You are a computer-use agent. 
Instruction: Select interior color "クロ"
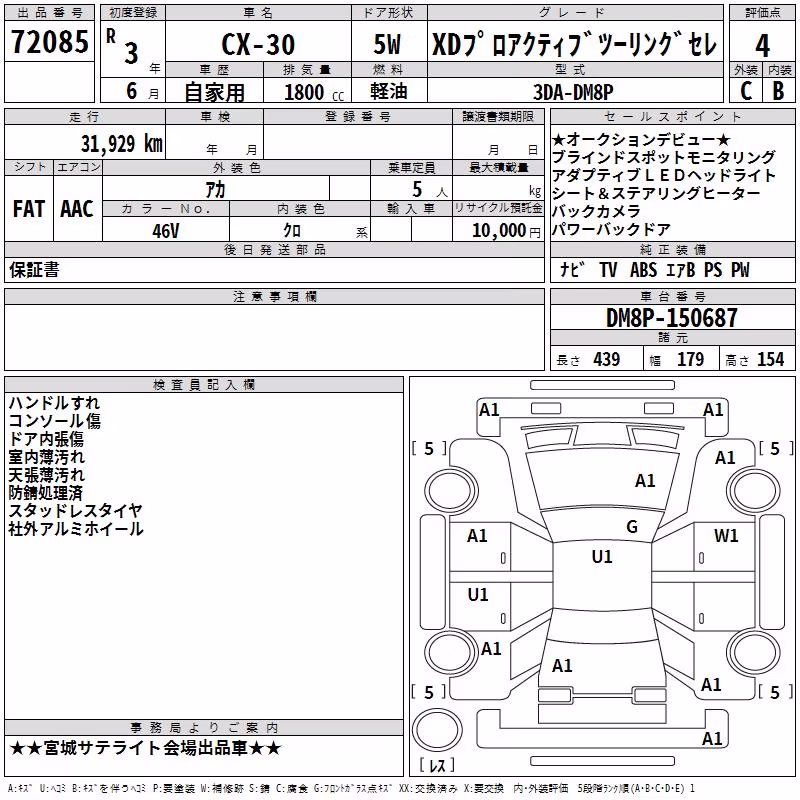(x=292, y=231)
